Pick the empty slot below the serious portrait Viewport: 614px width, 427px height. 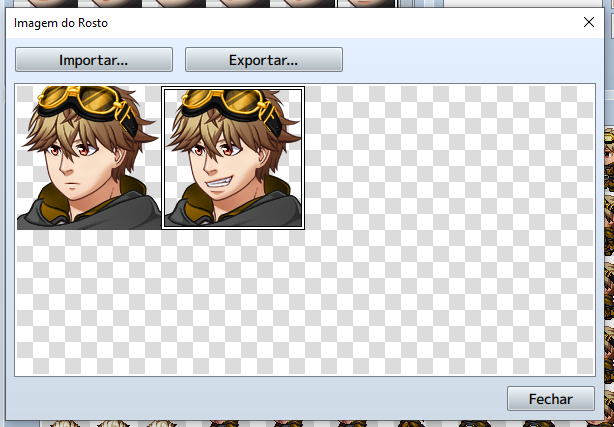tap(88, 301)
